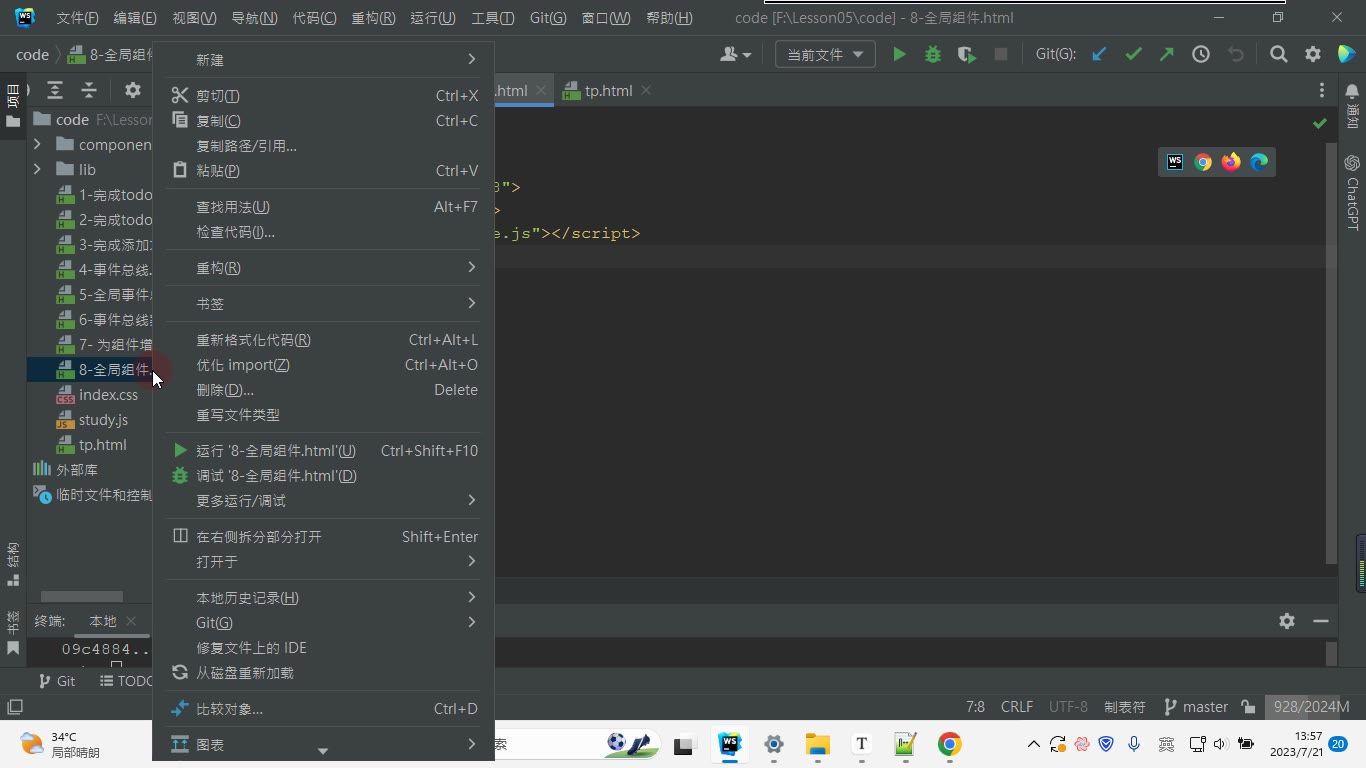Open in Edge from browser popup
This screenshot has width=1366, height=768.
point(1259,162)
